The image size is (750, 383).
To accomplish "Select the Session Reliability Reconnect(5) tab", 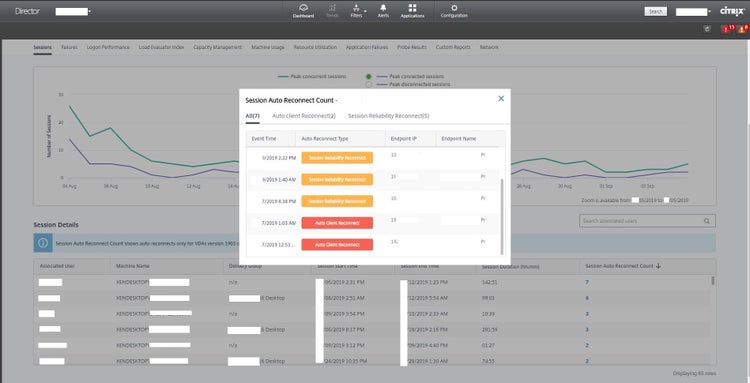I will tap(388, 116).
